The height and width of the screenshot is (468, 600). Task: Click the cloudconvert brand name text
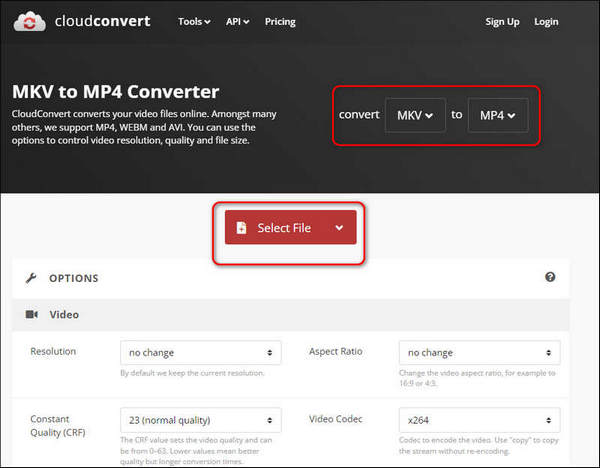[x=103, y=22]
